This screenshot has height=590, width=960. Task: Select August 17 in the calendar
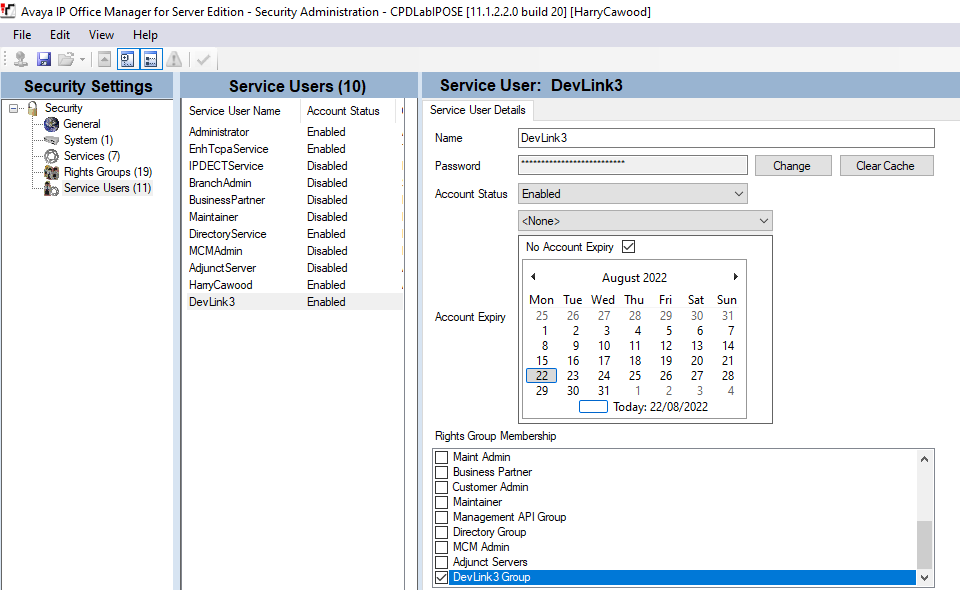click(604, 361)
